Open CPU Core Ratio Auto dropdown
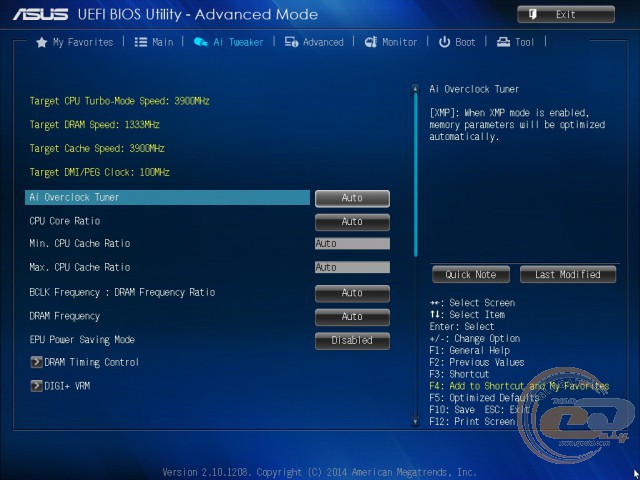 pos(352,222)
